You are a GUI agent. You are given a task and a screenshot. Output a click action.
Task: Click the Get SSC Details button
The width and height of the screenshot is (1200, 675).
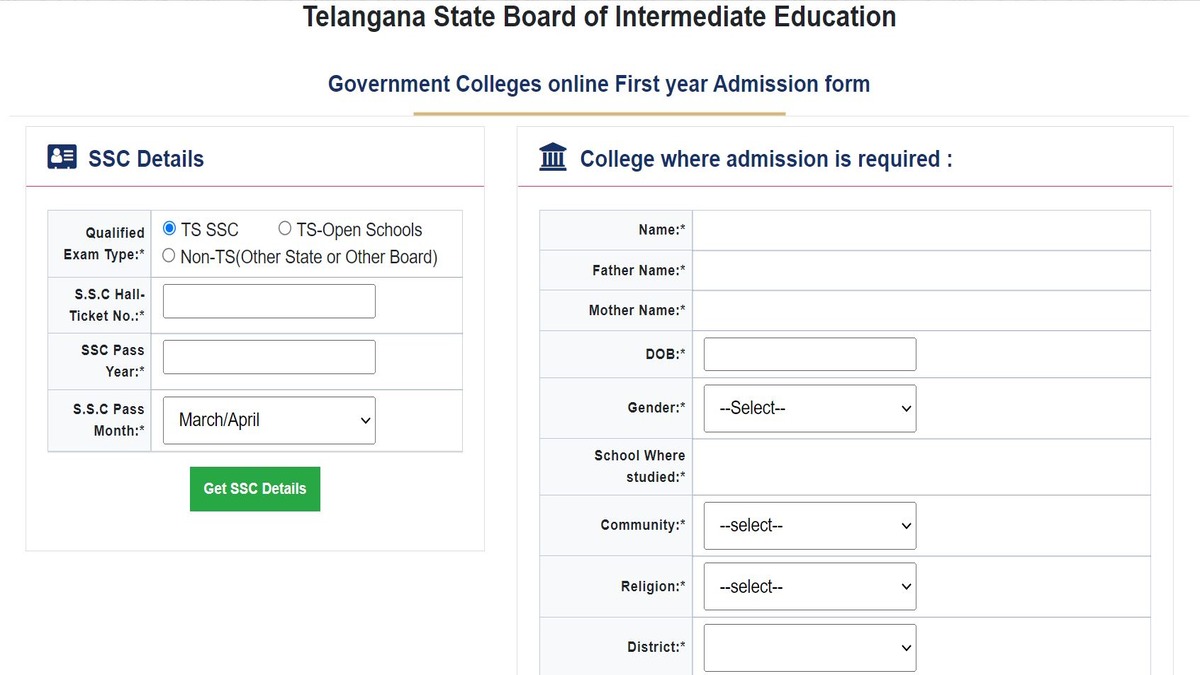click(x=255, y=489)
